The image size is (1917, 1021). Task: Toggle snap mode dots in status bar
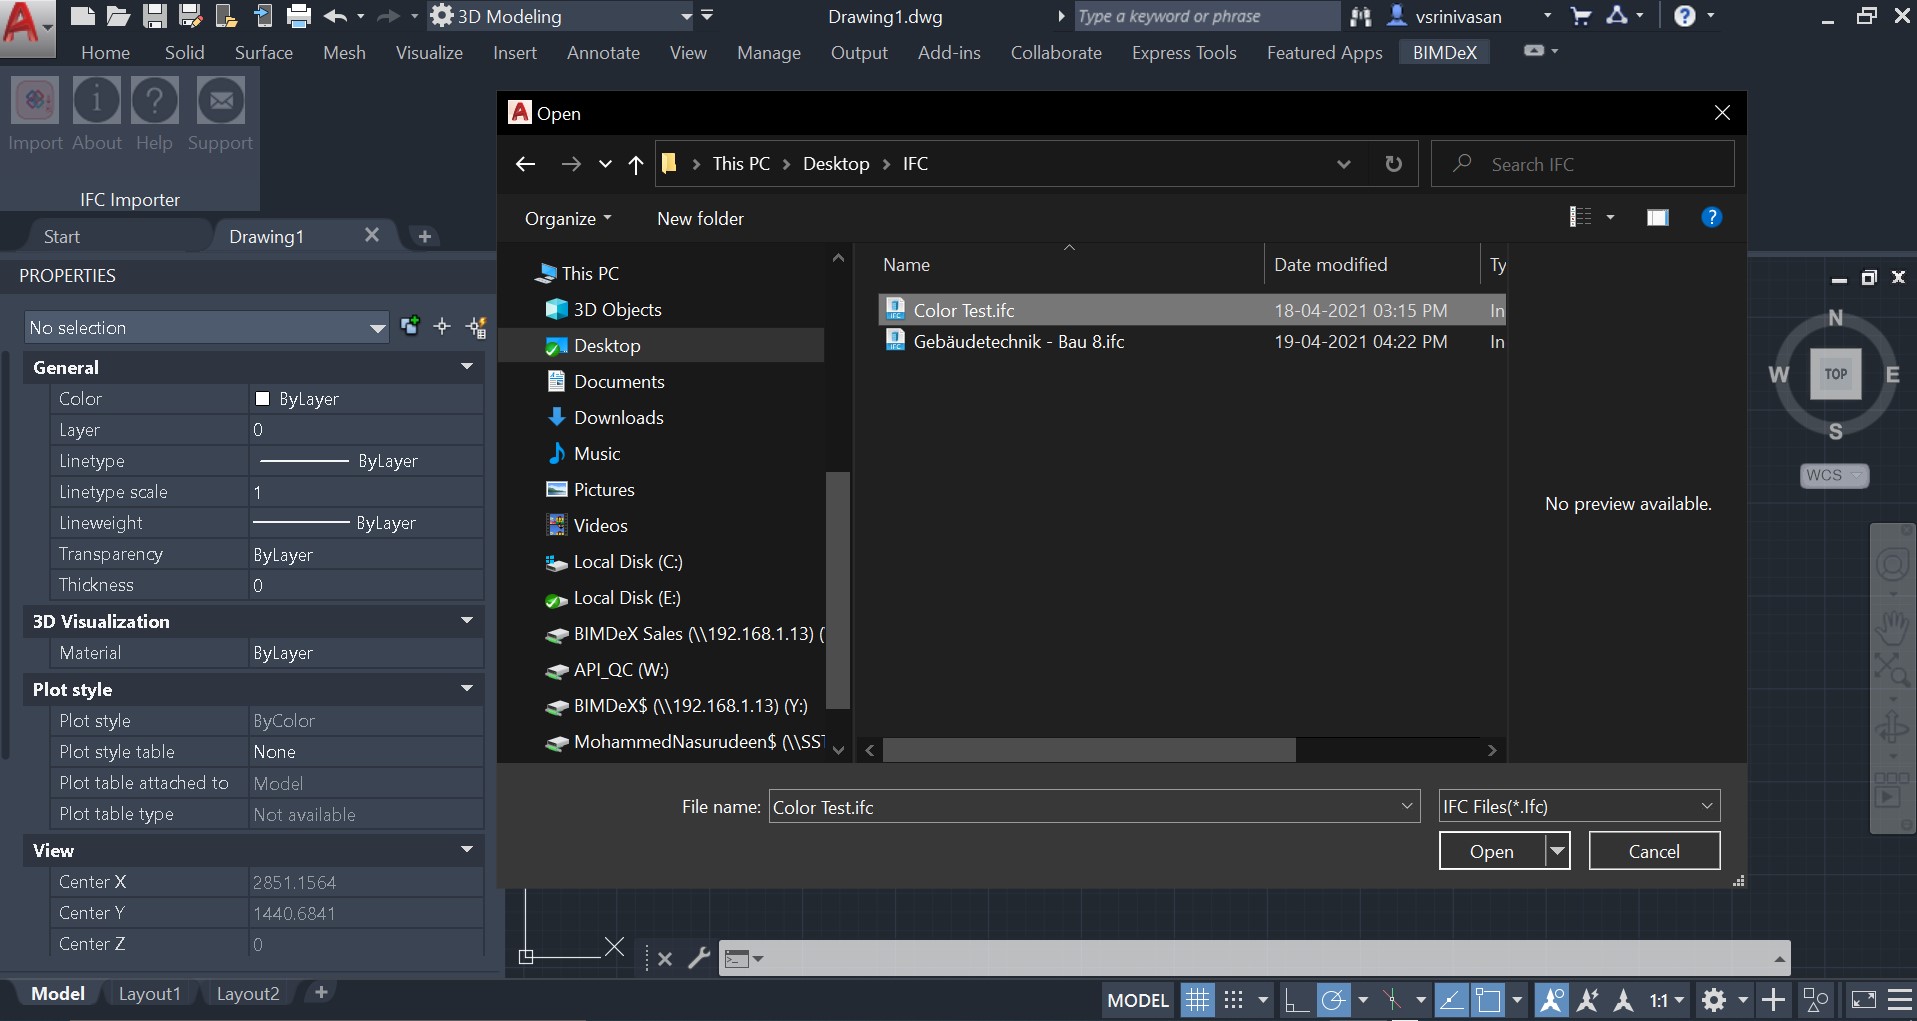point(1234,1000)
